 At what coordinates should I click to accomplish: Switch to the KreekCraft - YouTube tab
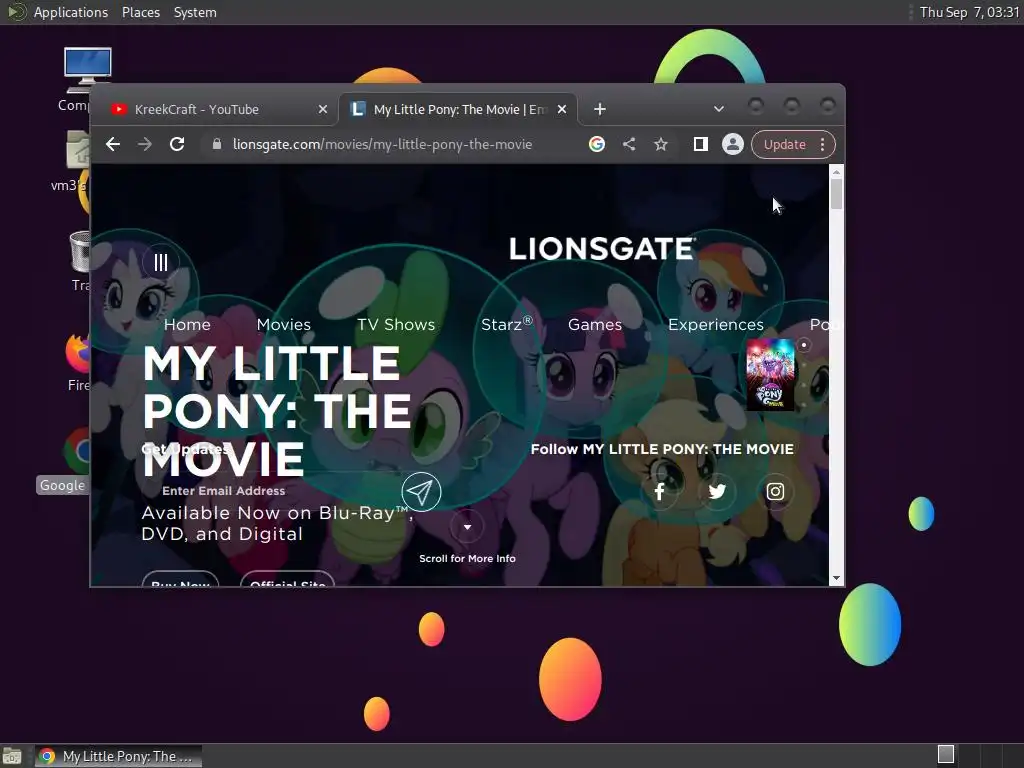tap(214, 109)
